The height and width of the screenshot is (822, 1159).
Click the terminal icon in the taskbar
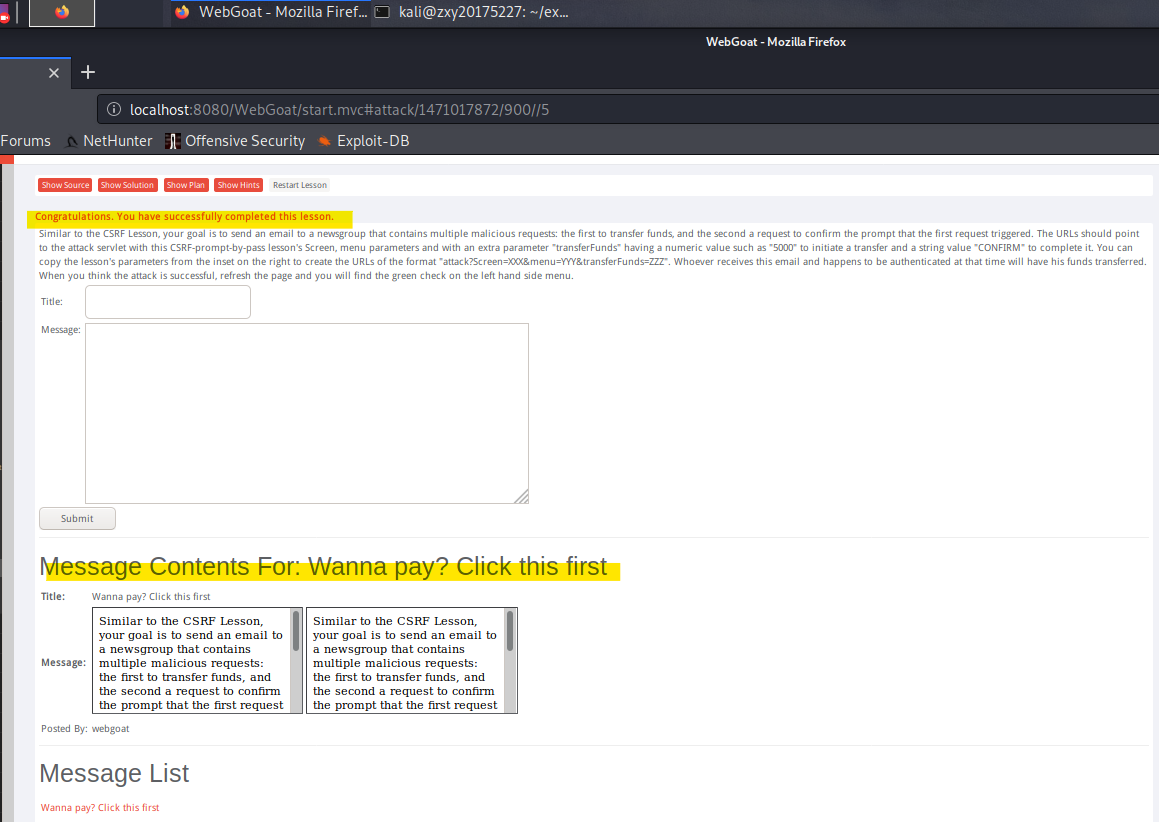(382, 12)
